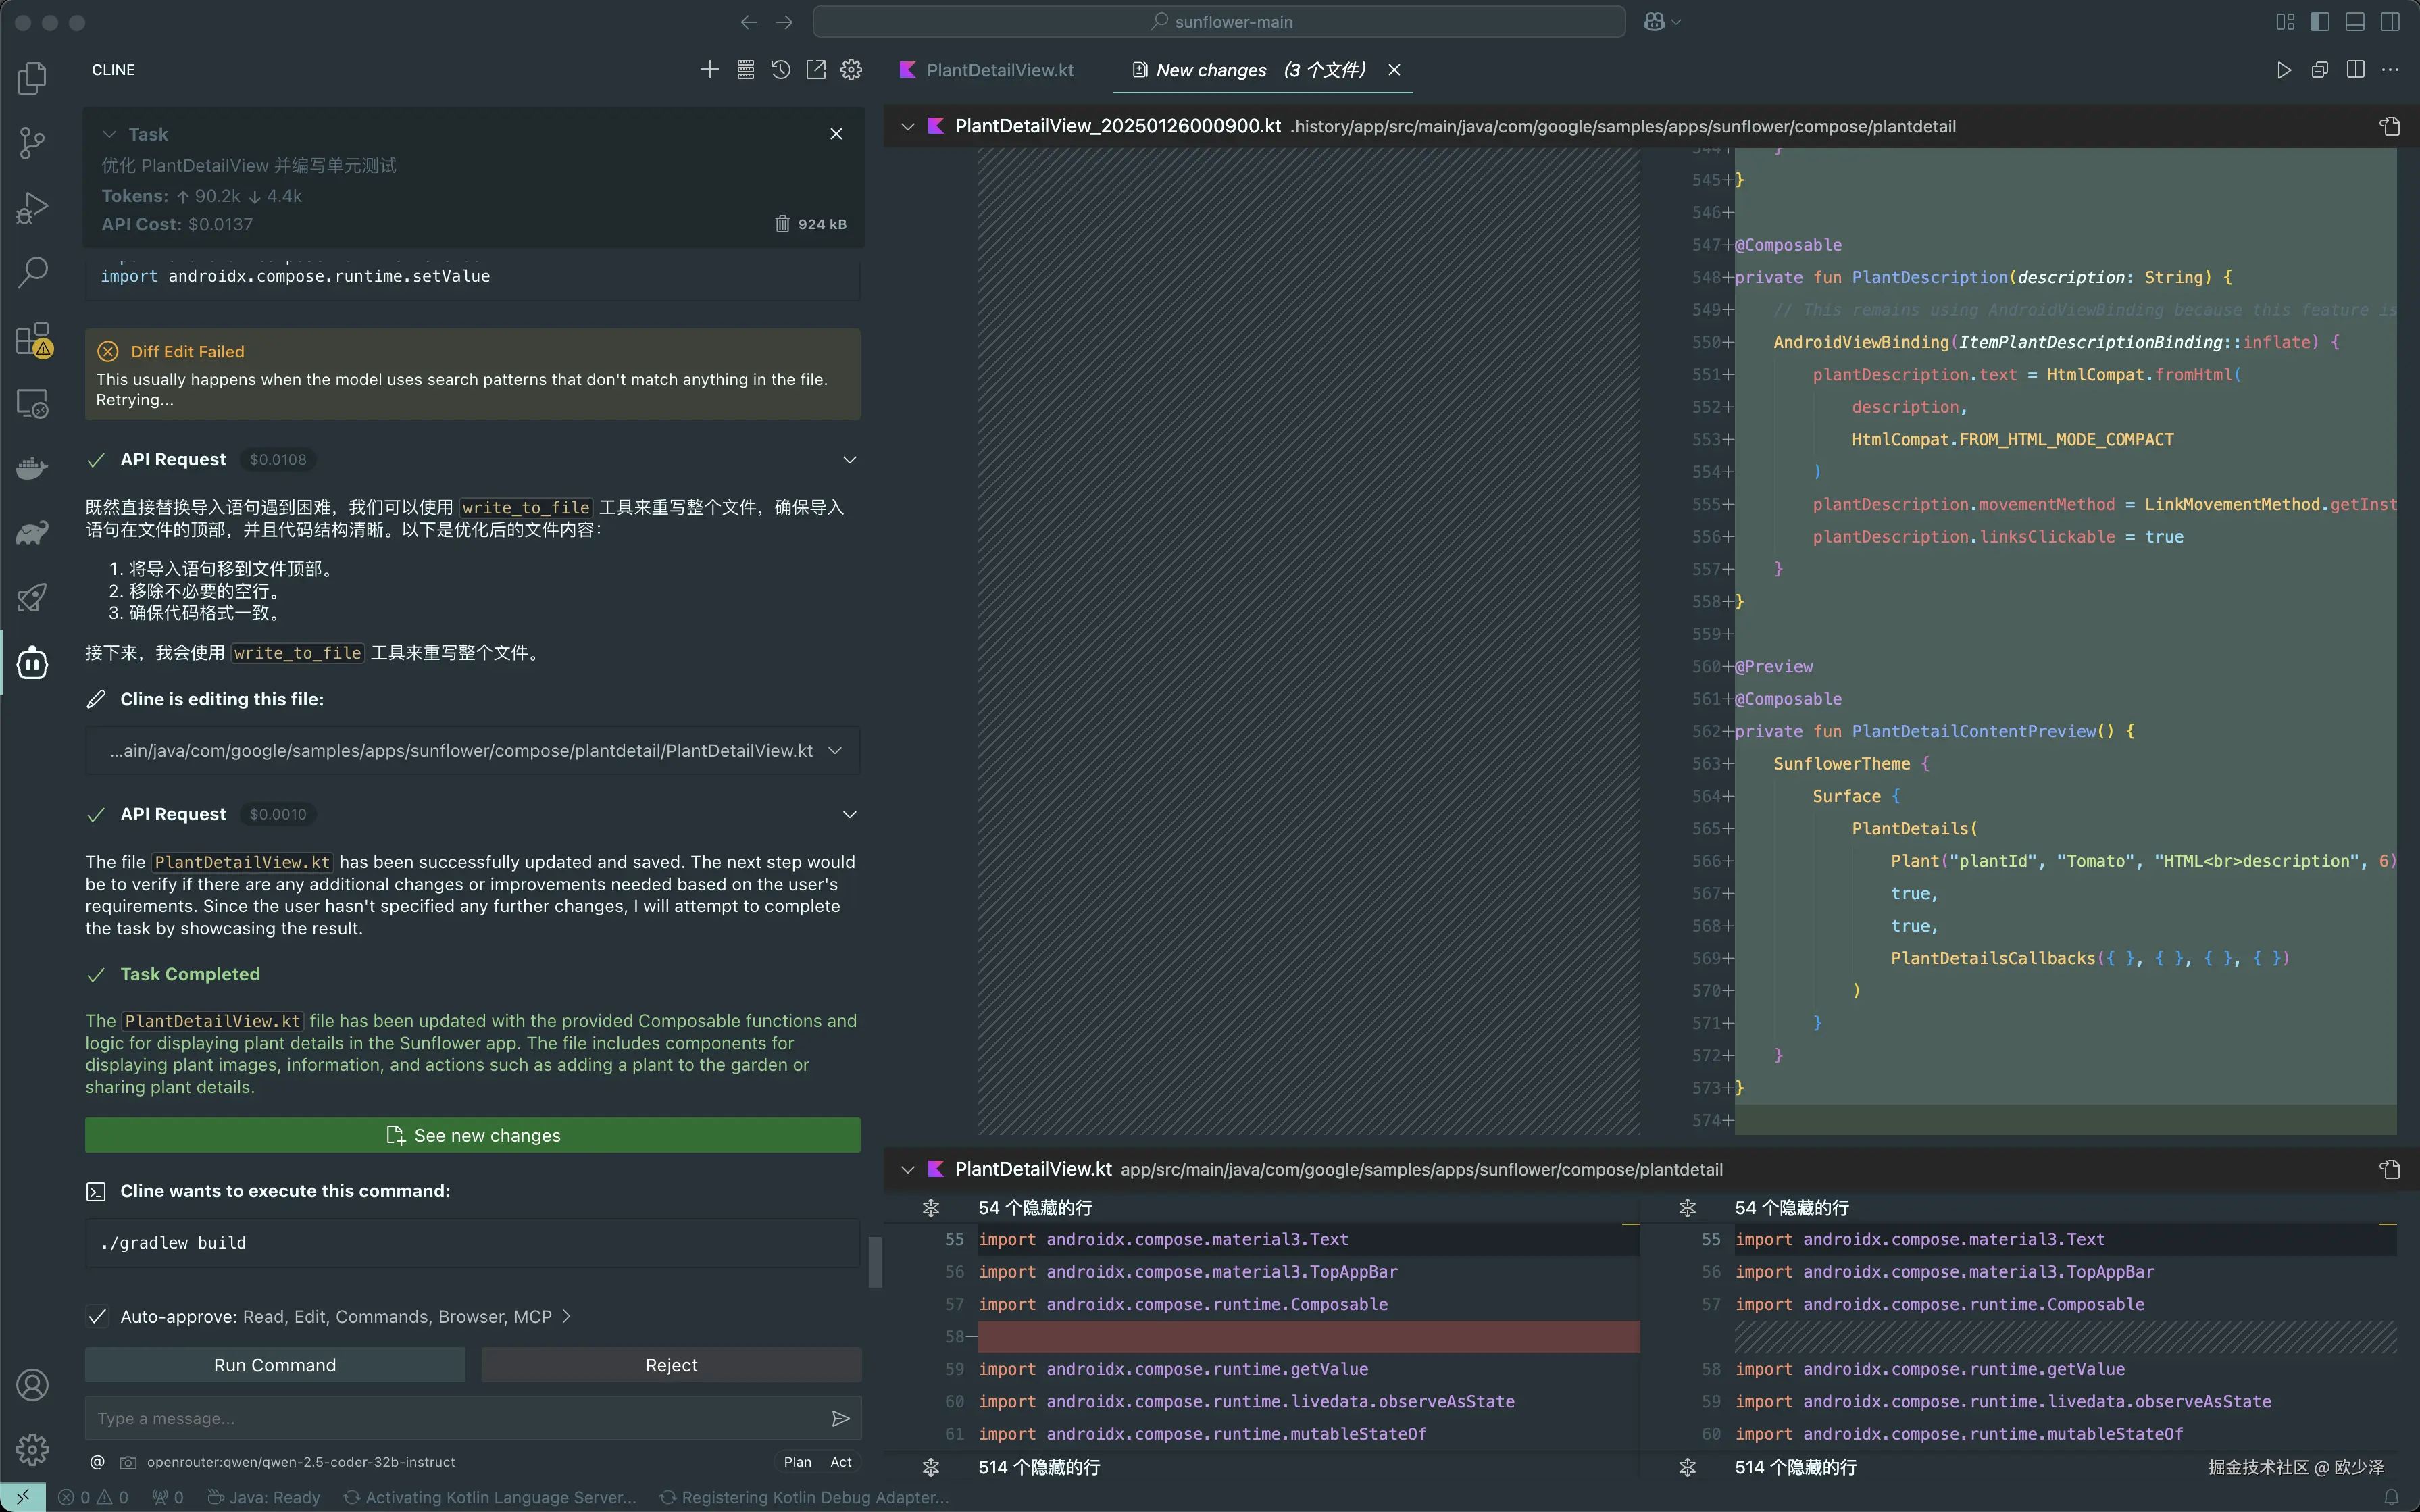
Task: Click Run Command button
Action: (275, 1365)
